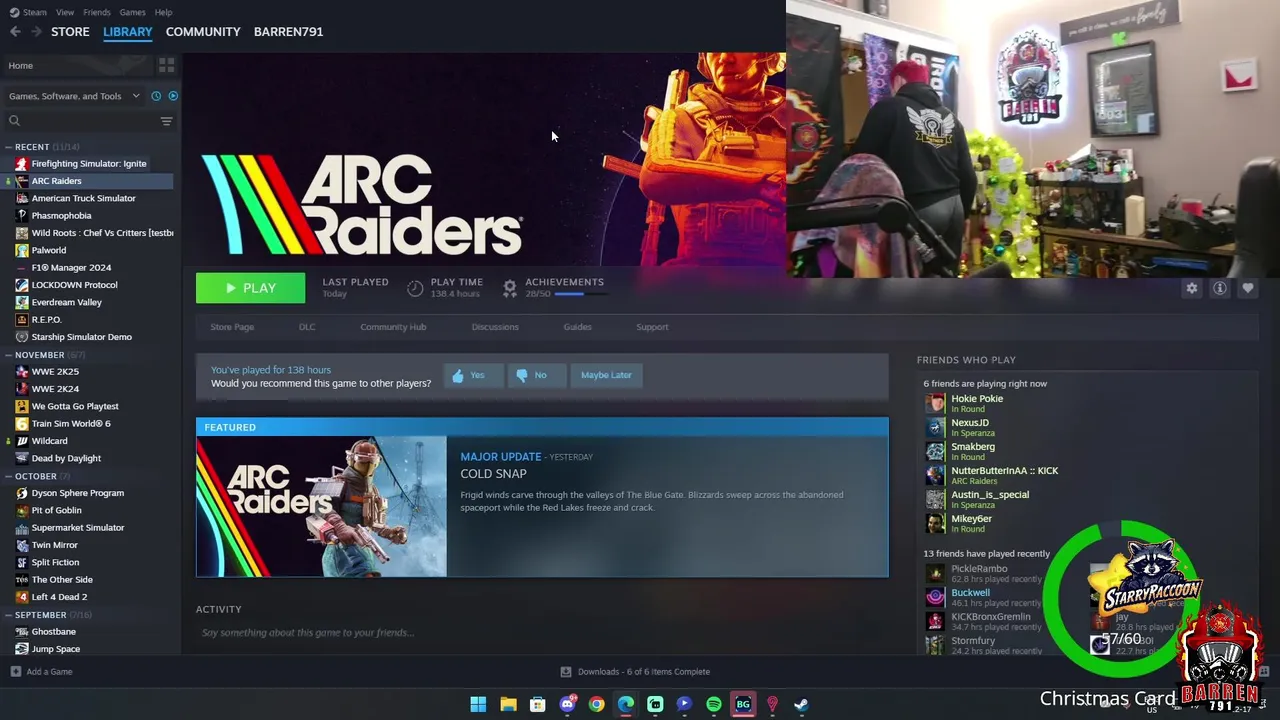Open Games, Software, and Tools dropdown

point(74,96)
